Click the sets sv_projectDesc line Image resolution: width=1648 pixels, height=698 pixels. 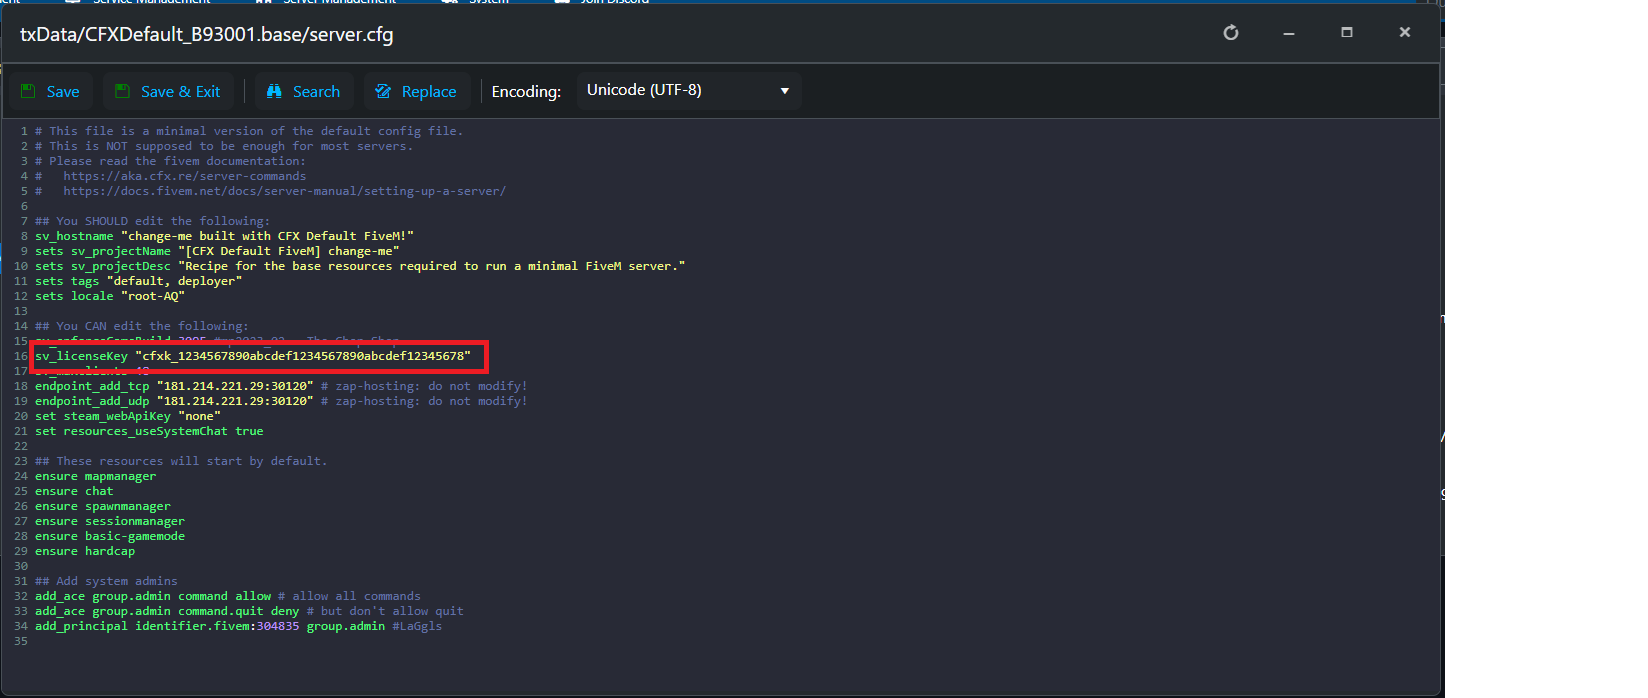(x=360, y=266)
